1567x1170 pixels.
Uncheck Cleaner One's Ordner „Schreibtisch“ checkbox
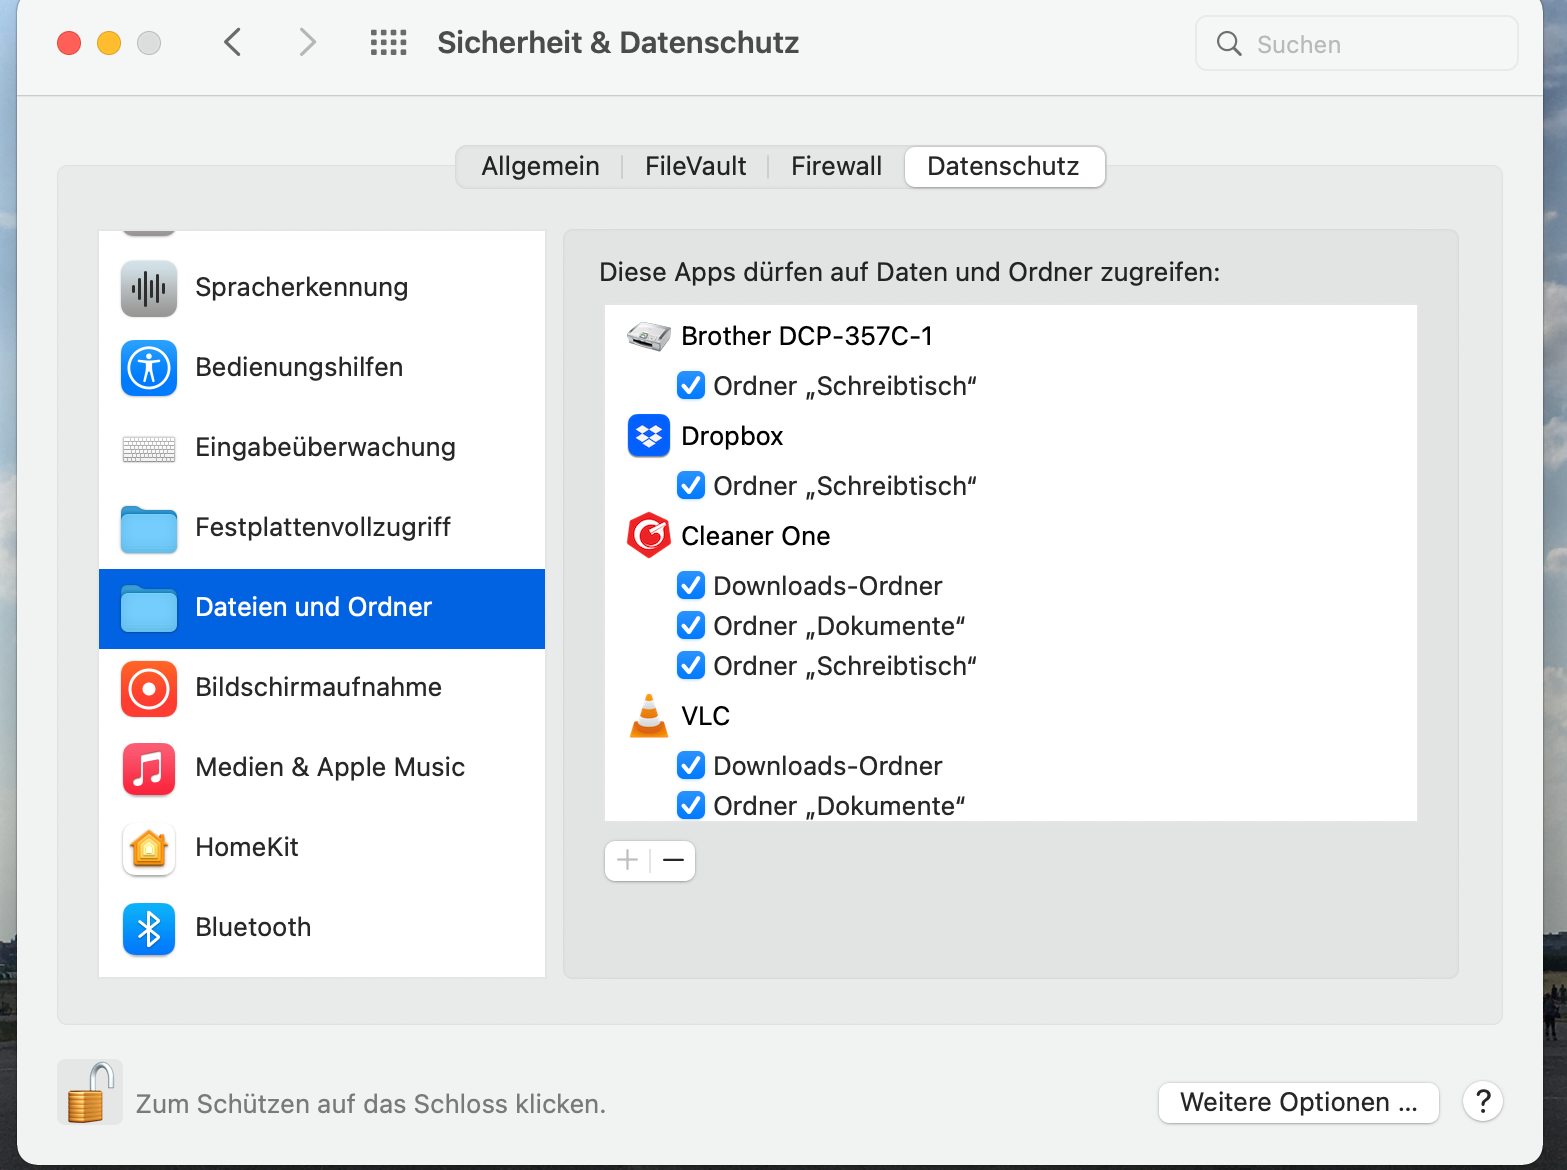coord(691,665)
